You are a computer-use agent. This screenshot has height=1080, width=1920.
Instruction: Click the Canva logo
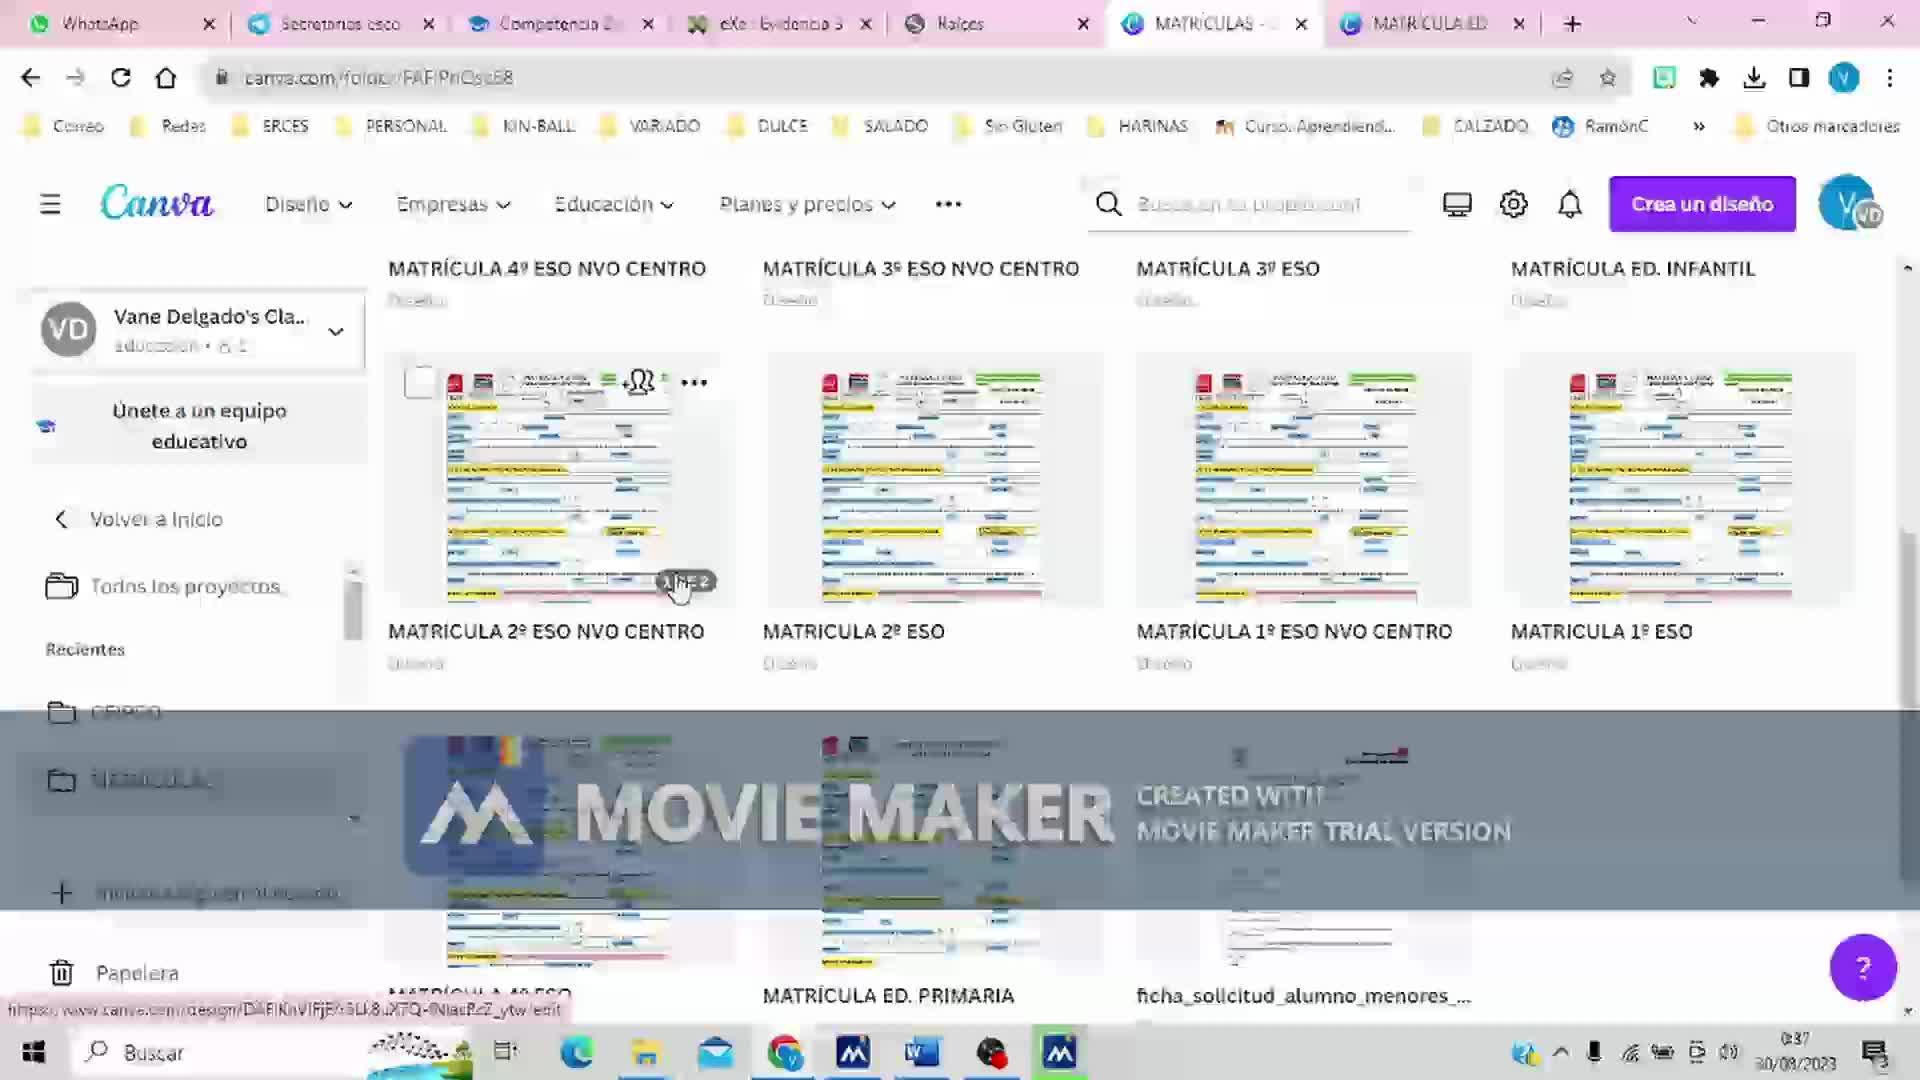pyautogui.click(x=157, y=203)
